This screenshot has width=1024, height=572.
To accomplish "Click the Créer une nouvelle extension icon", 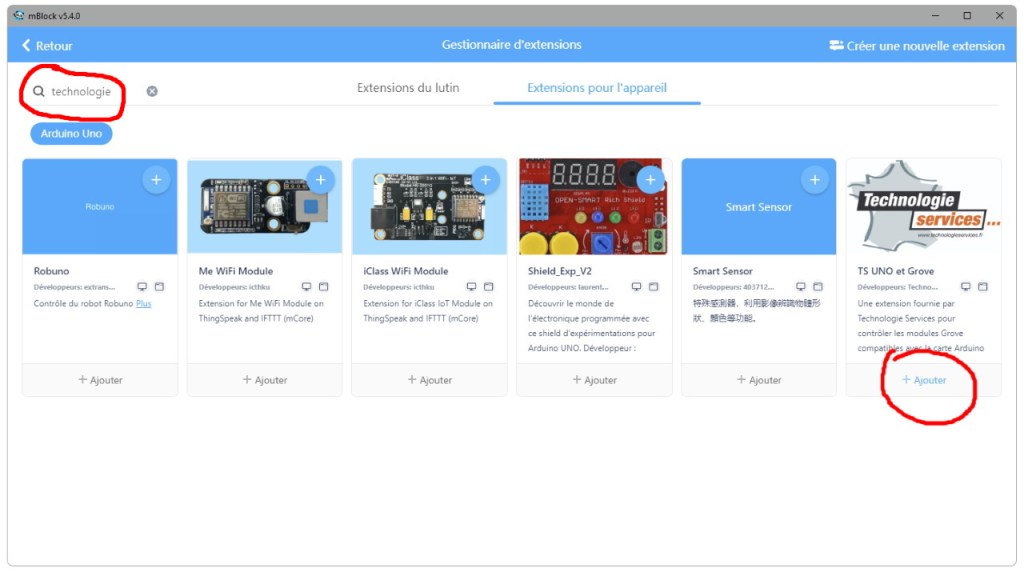I will coord(836,45).
